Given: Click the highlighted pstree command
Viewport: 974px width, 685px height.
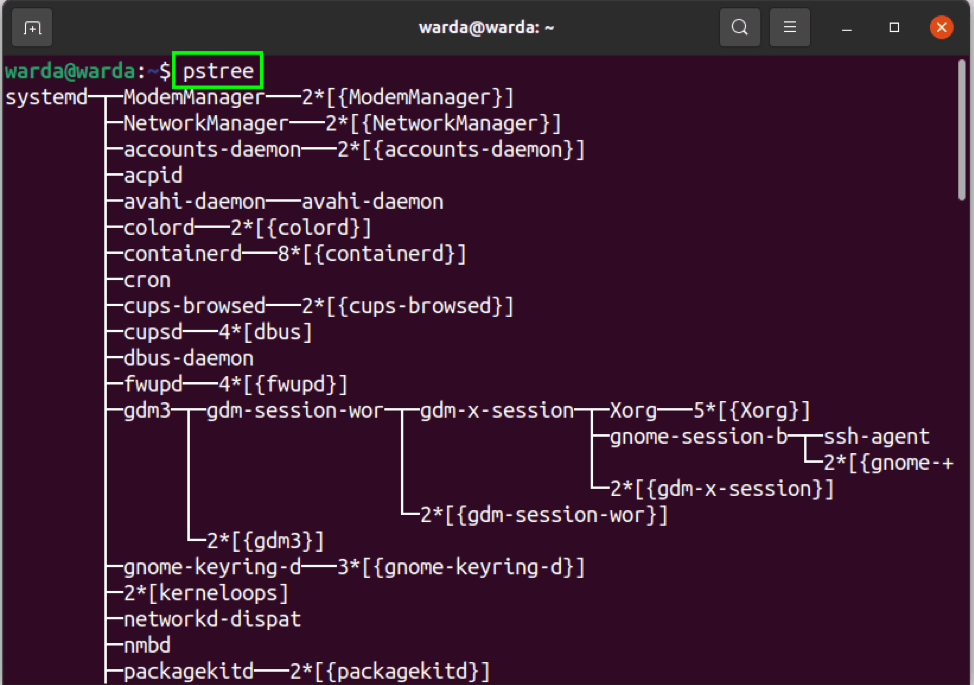Looking at the screenshot, I should (x=217, y=71).
